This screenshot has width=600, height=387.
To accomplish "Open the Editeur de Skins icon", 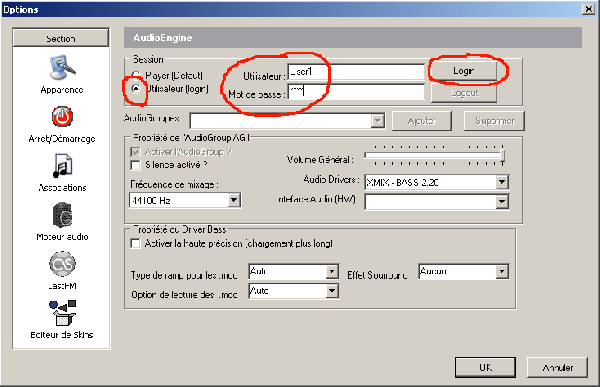I will coord(62,313).
